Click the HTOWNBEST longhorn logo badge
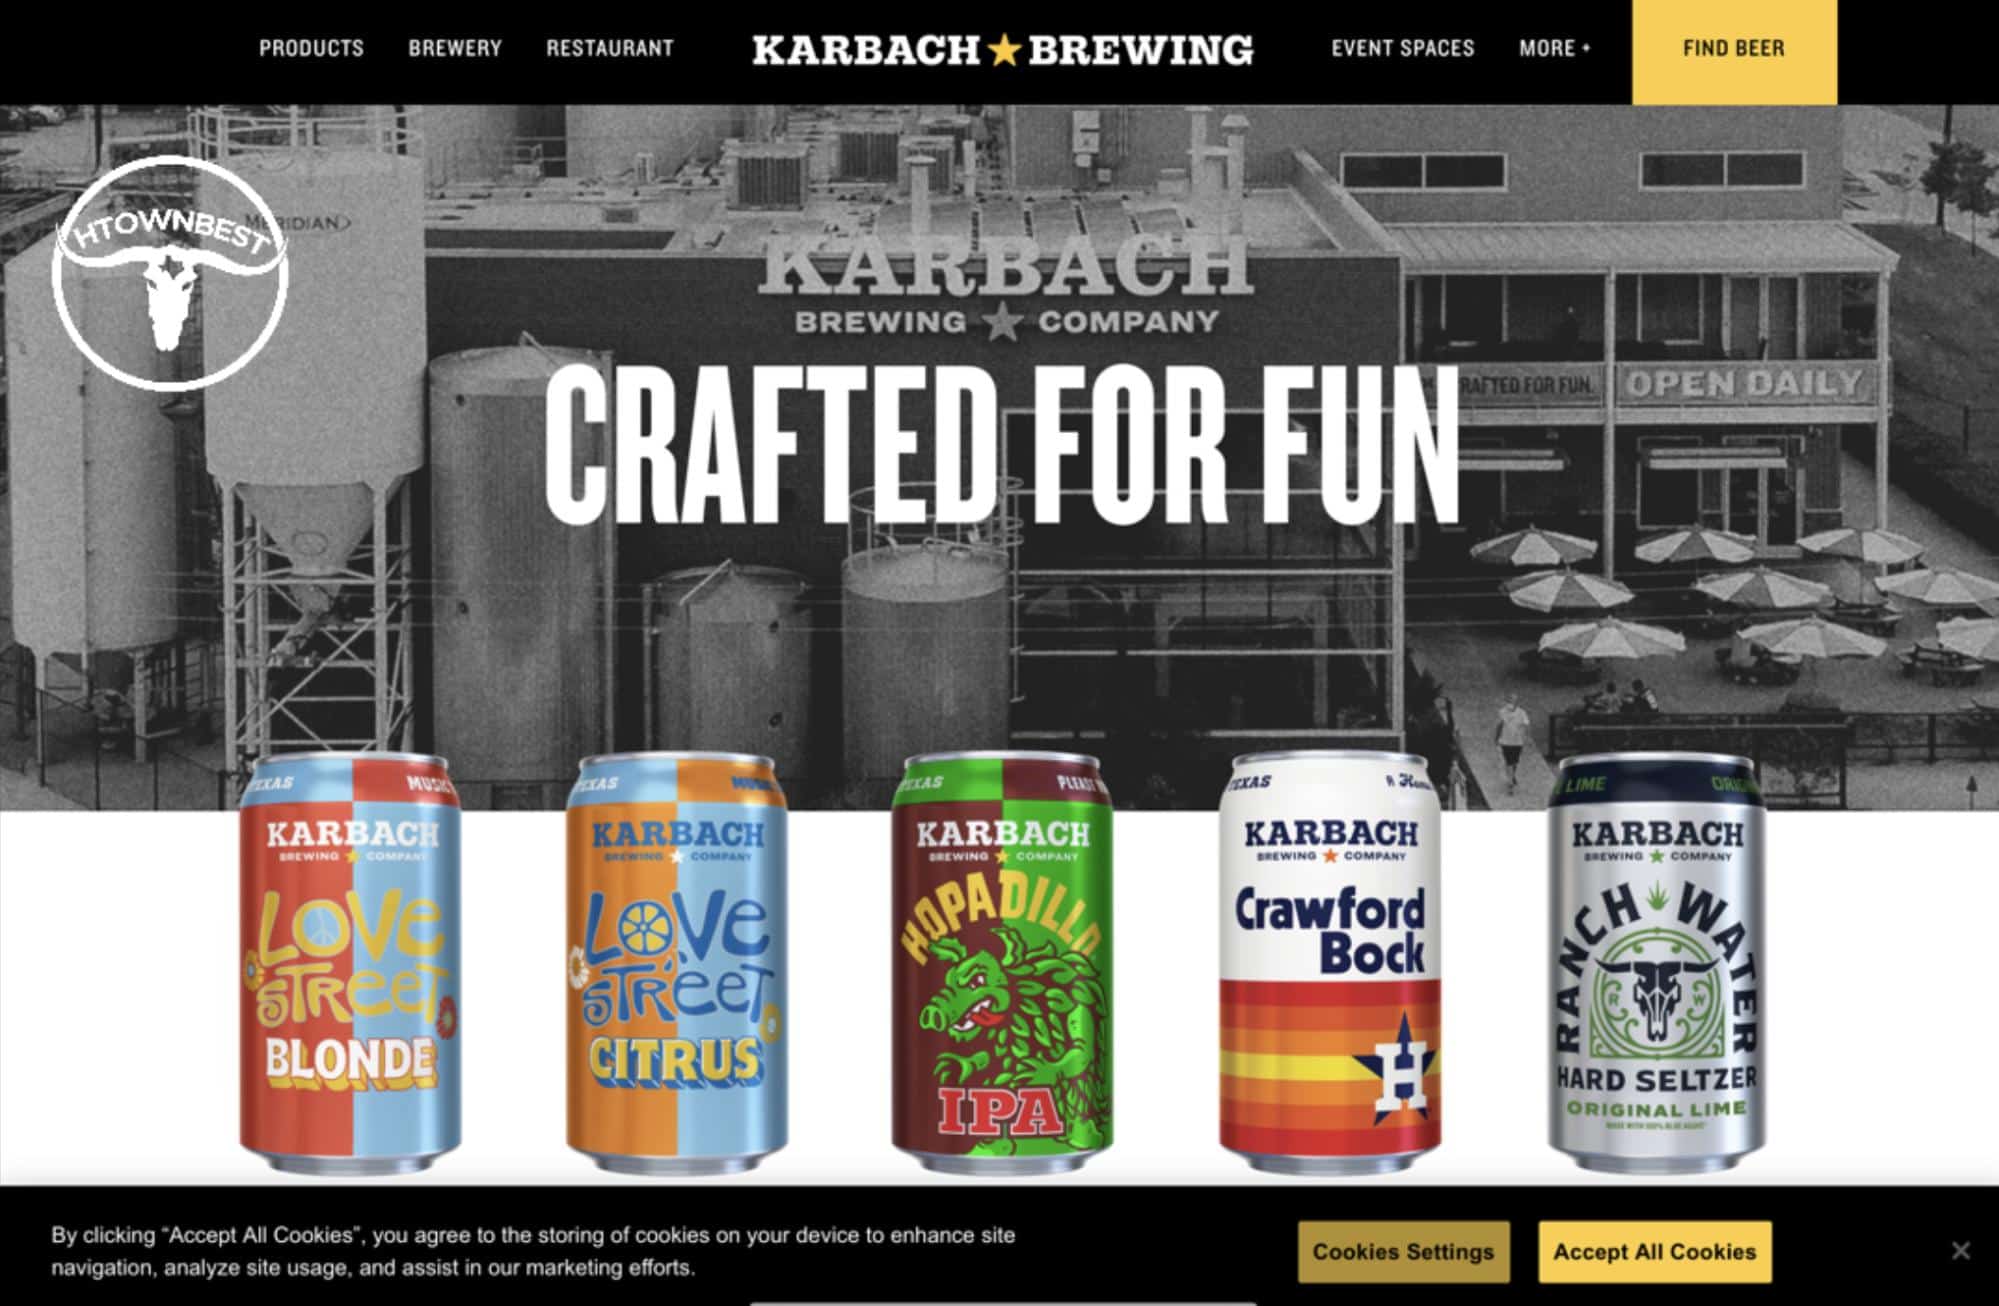This screenshot has width=1999, height=1306. tap(170, 272)
